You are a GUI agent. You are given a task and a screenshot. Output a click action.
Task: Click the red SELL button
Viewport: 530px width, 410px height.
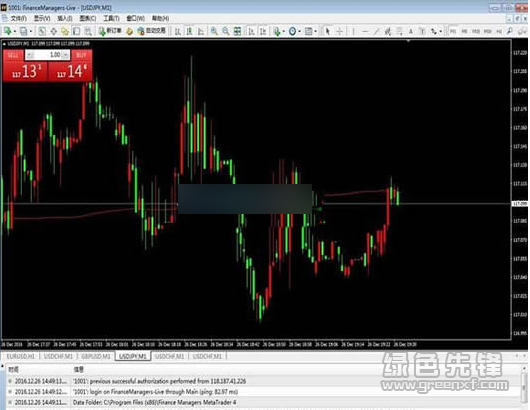[x=13, y=55]
